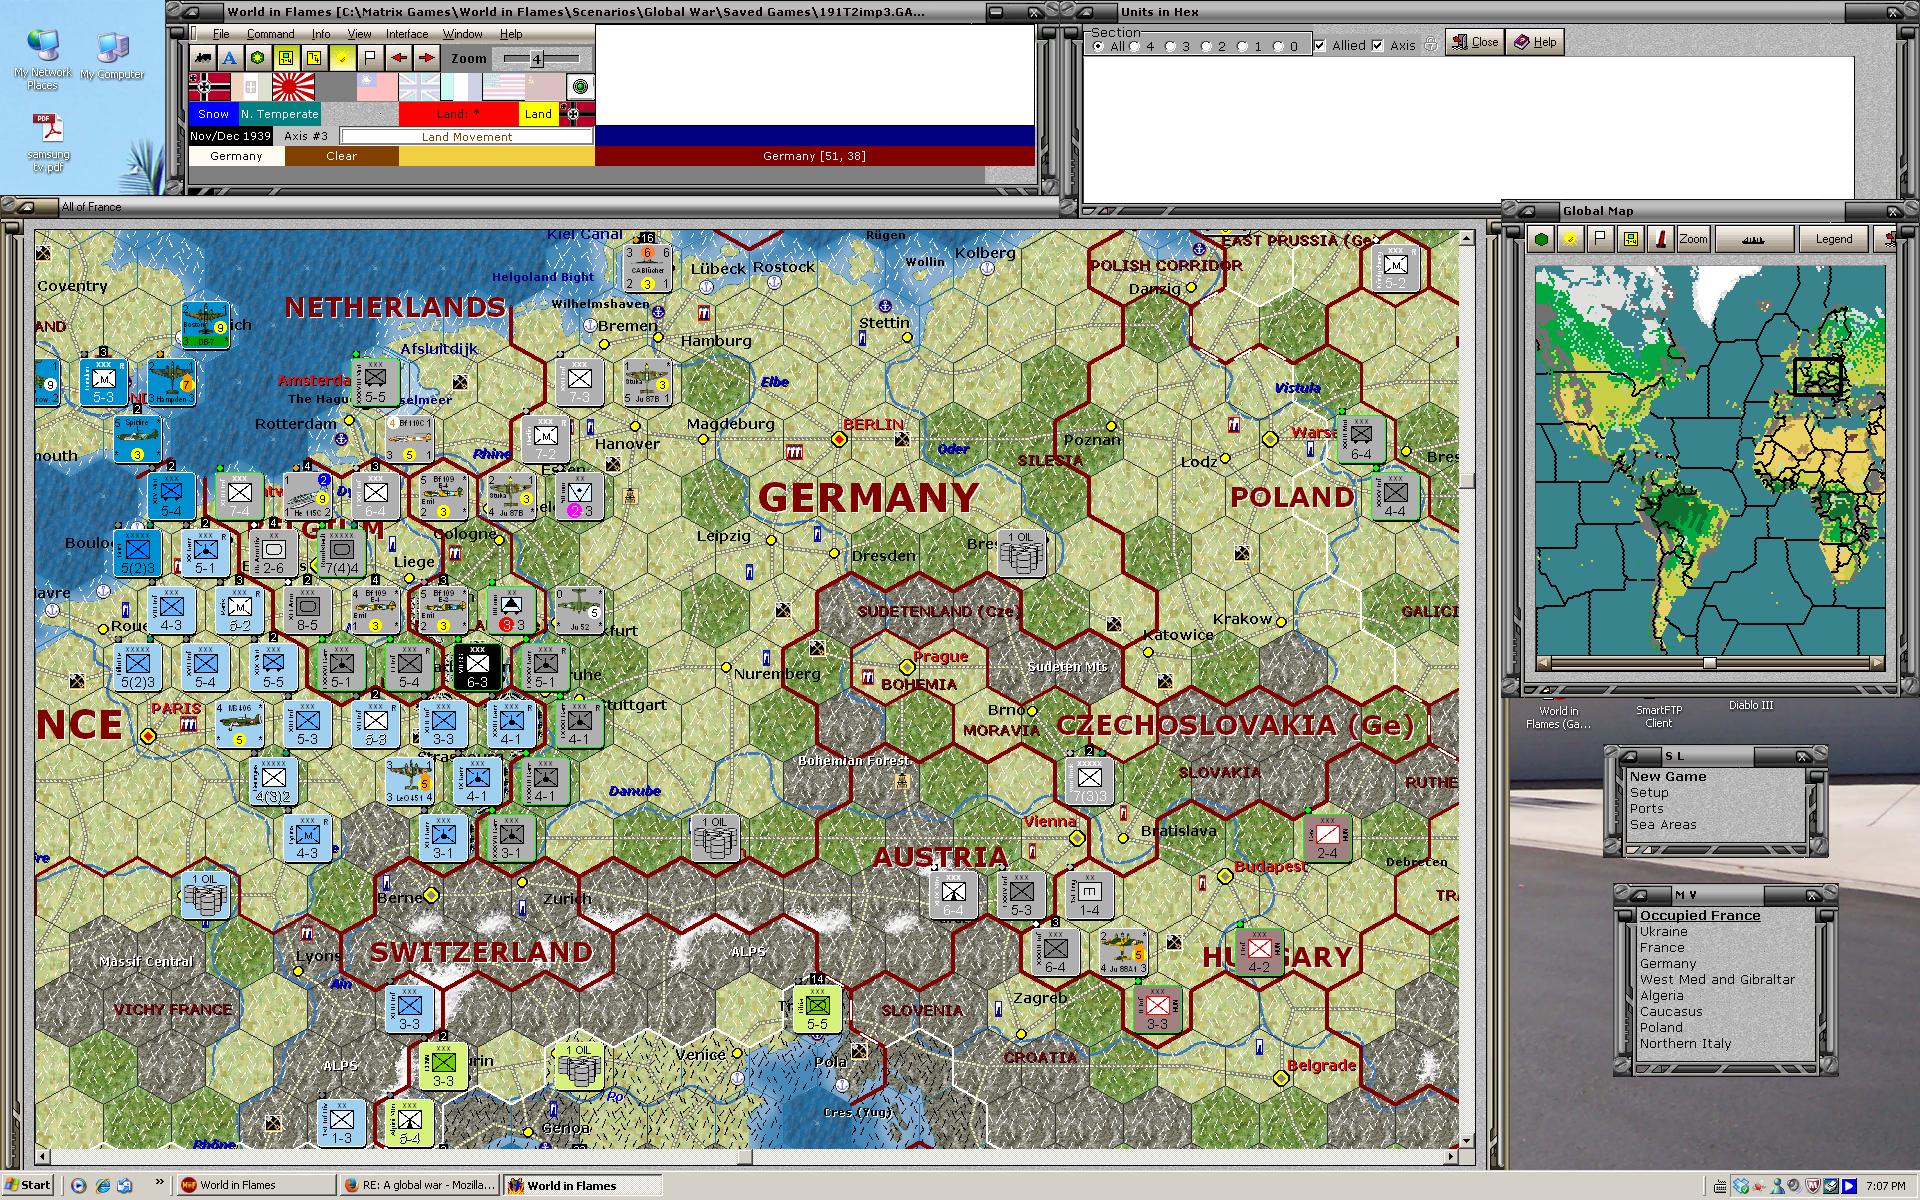This screenshot has width=1920, height=1200.
Task: Select Occupied France in M V list
Action: click(1700, 915)
